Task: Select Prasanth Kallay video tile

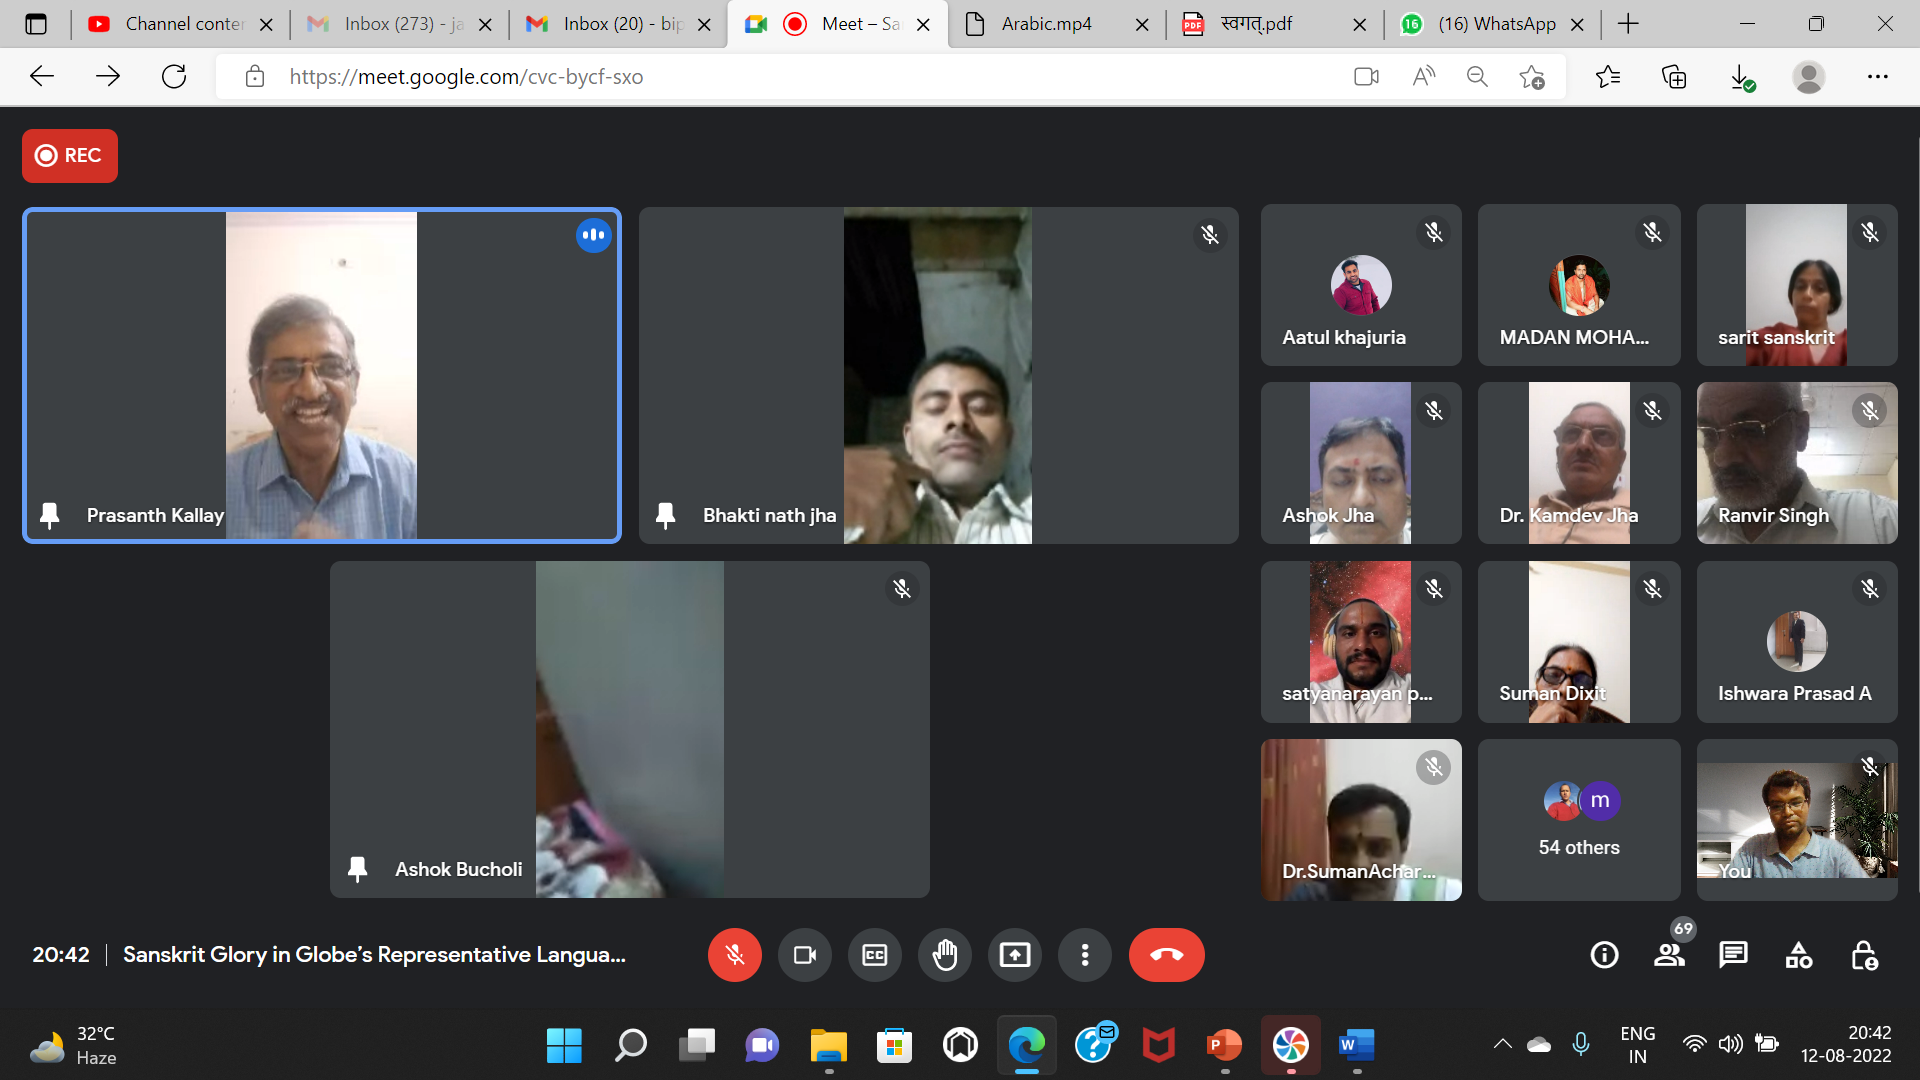Action: coord(321,375)
